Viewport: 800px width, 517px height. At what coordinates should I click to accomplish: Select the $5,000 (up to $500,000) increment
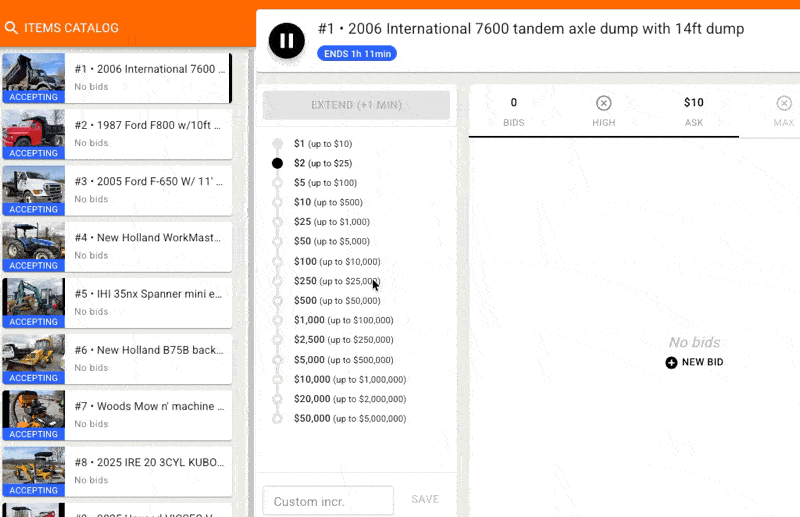[343, 360]
